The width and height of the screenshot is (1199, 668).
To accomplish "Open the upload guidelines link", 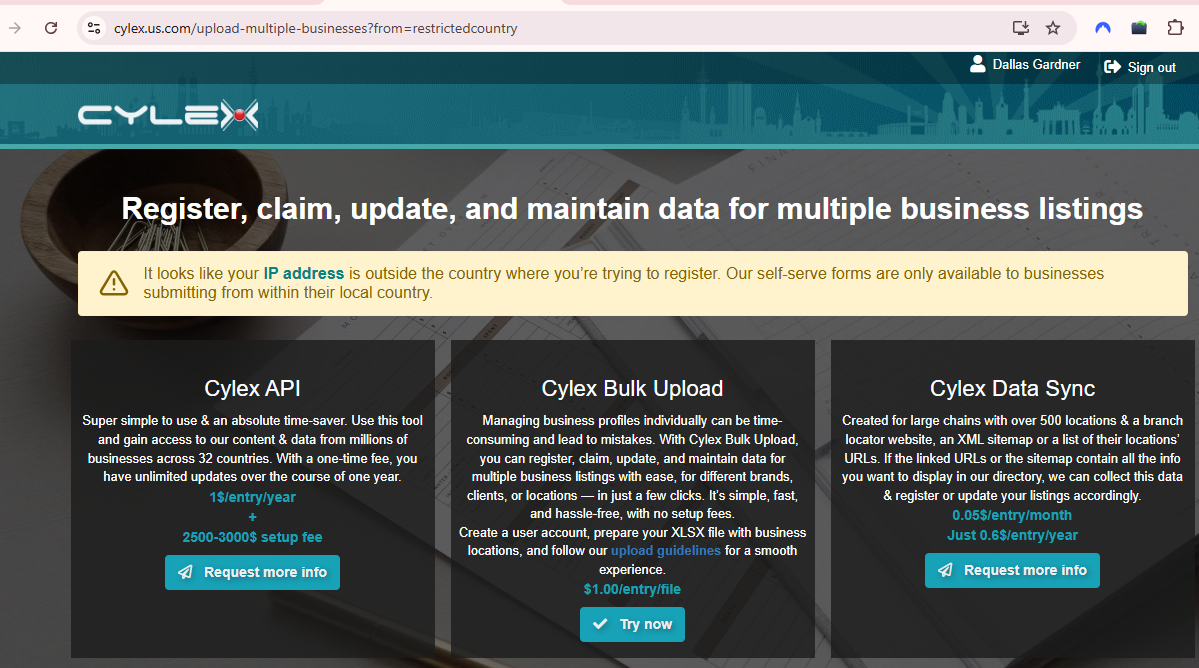I will tap(665, 550).
